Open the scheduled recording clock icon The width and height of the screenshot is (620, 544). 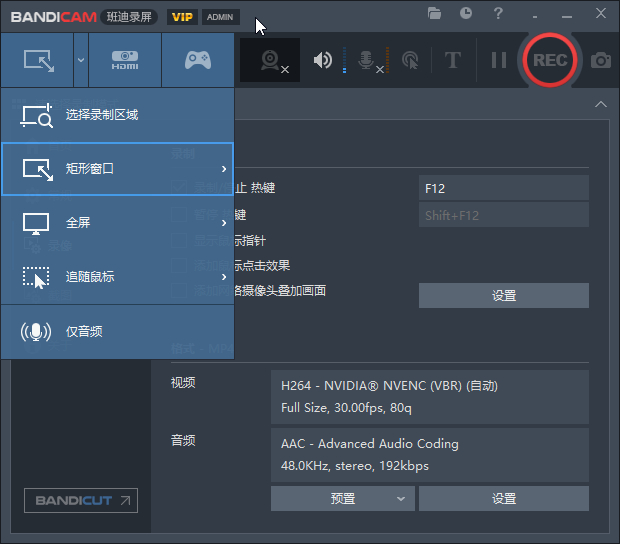coord(466,13)
